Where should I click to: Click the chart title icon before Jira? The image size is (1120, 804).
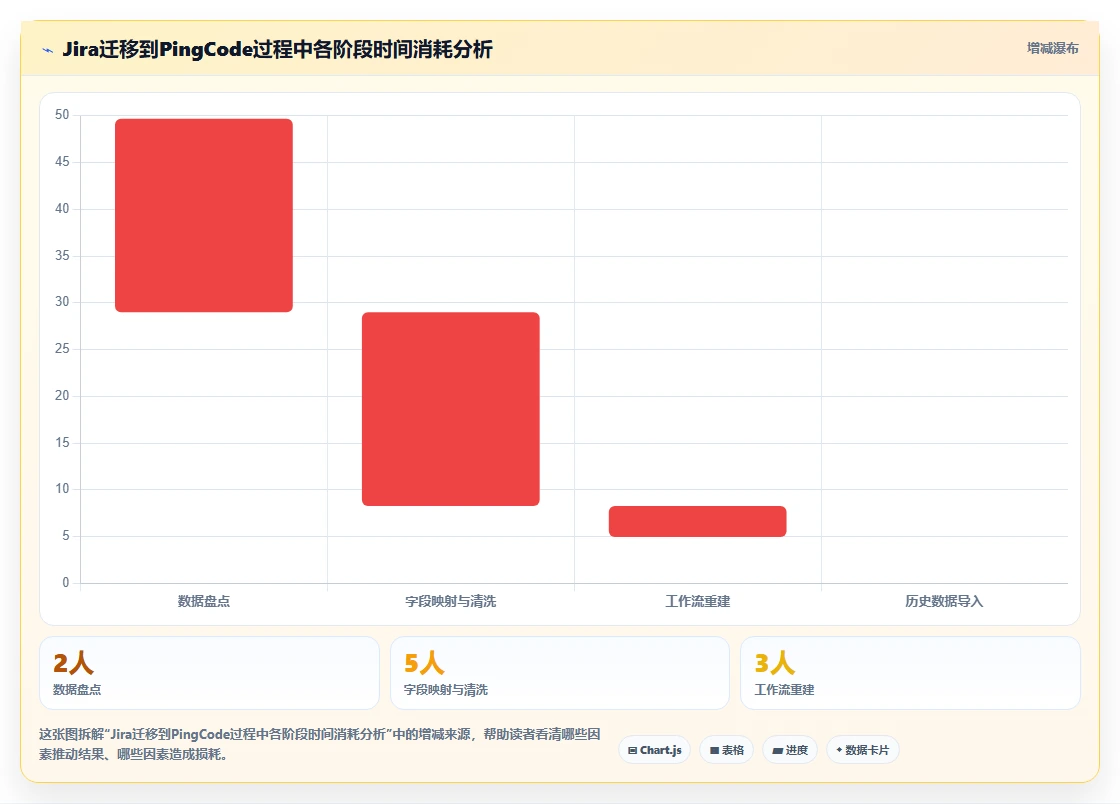click(x=48, y=50)
